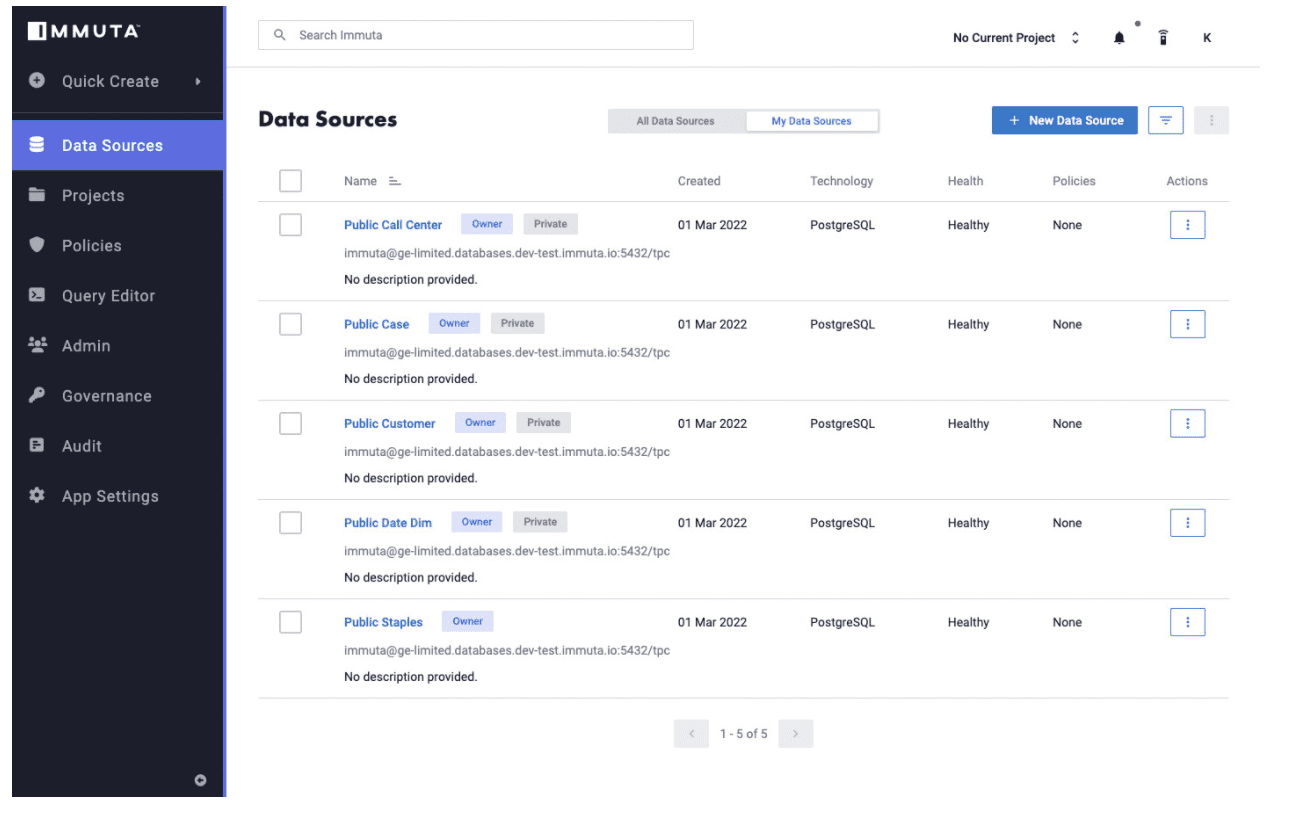Open actions menu for Public Call Center

pyautogui.click(x=1187, y=225)
